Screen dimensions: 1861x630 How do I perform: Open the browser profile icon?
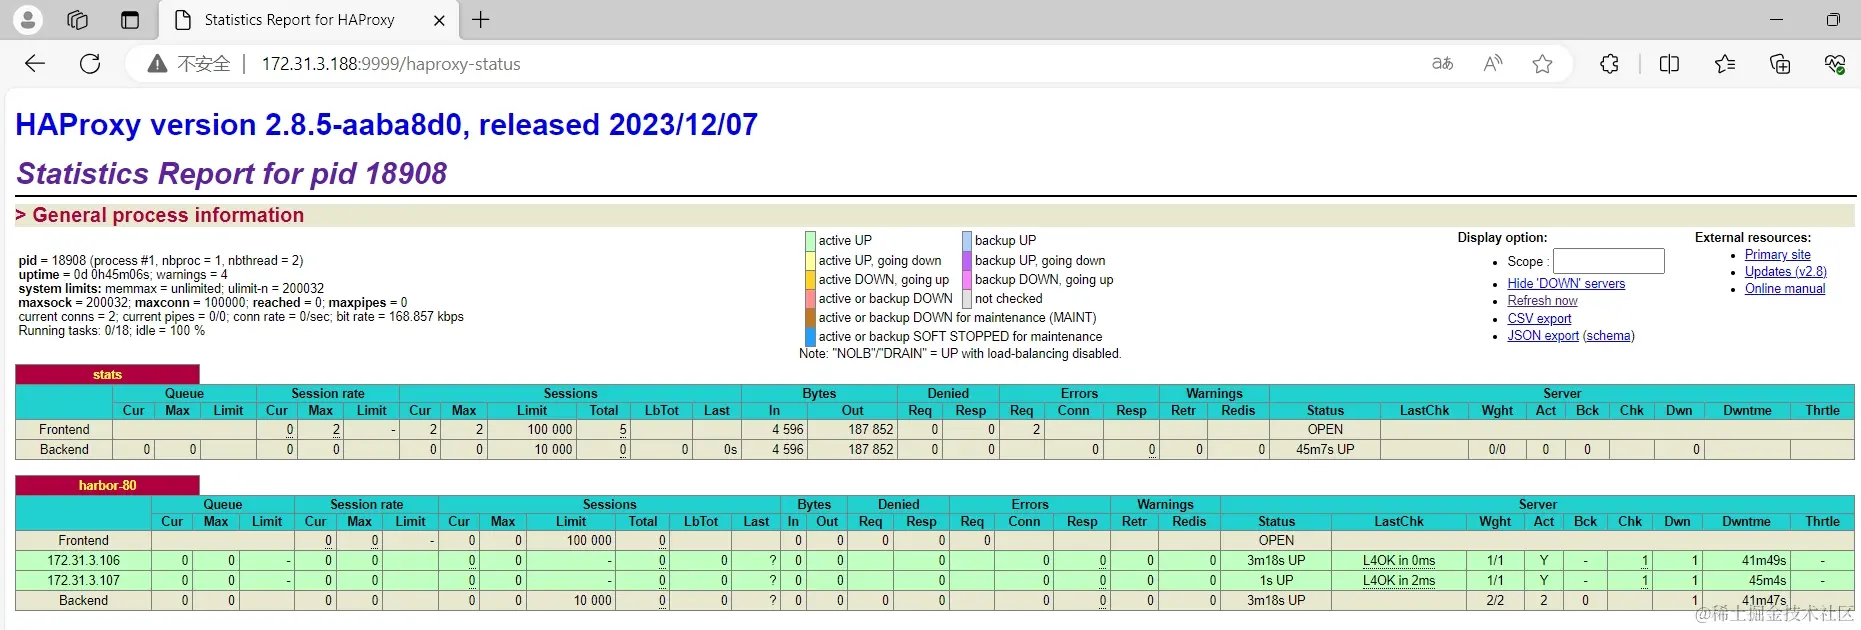[28, 19]
